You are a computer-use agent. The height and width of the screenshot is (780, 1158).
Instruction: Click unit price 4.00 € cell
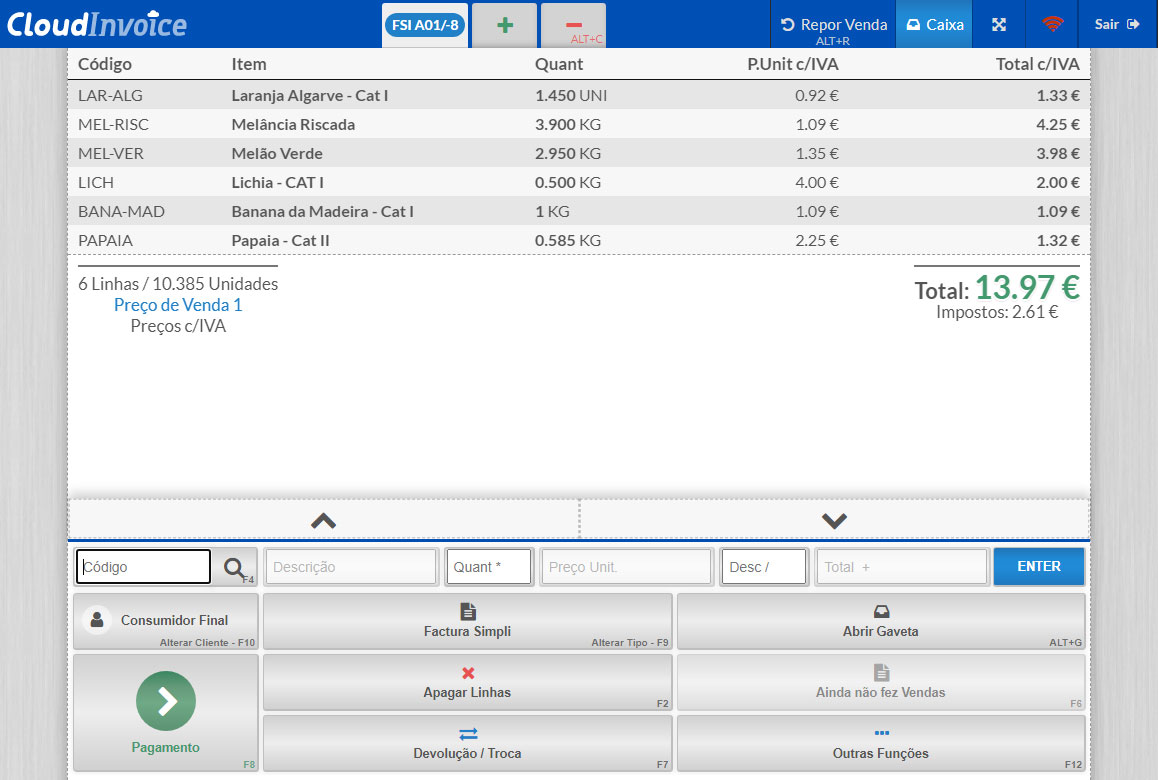pyautogui.click(x=817, y=182)
